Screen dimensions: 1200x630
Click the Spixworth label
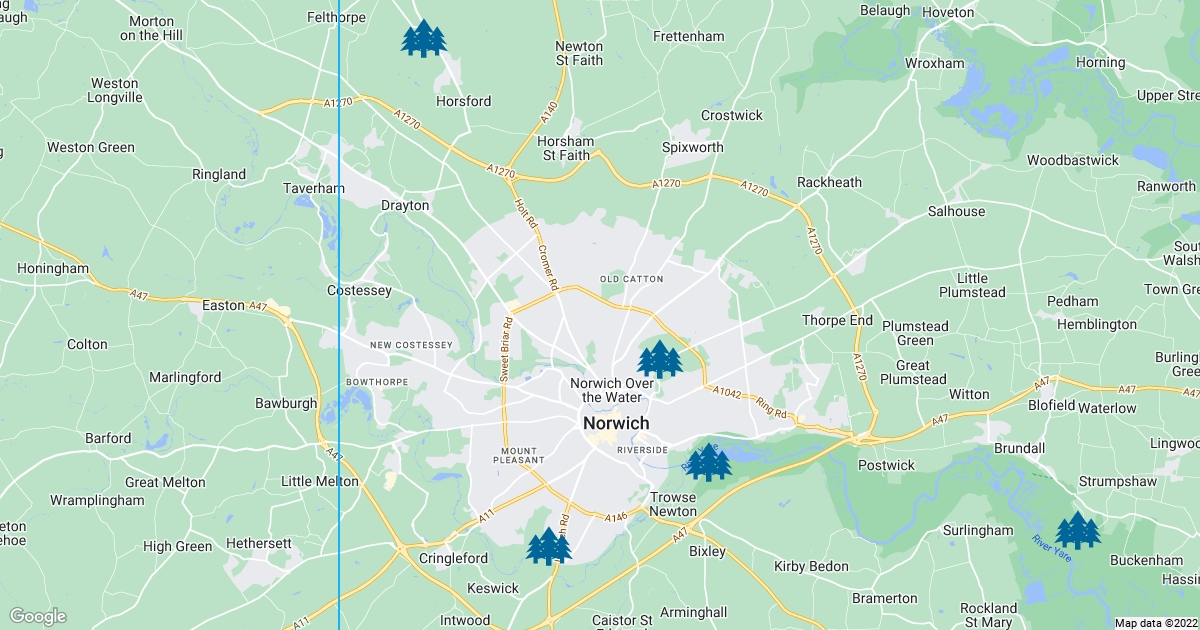click(x=693, y=147)
